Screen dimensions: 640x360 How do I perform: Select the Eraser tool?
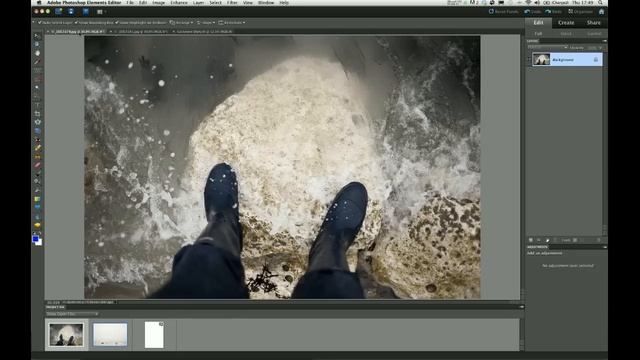(x=37, y=165)
